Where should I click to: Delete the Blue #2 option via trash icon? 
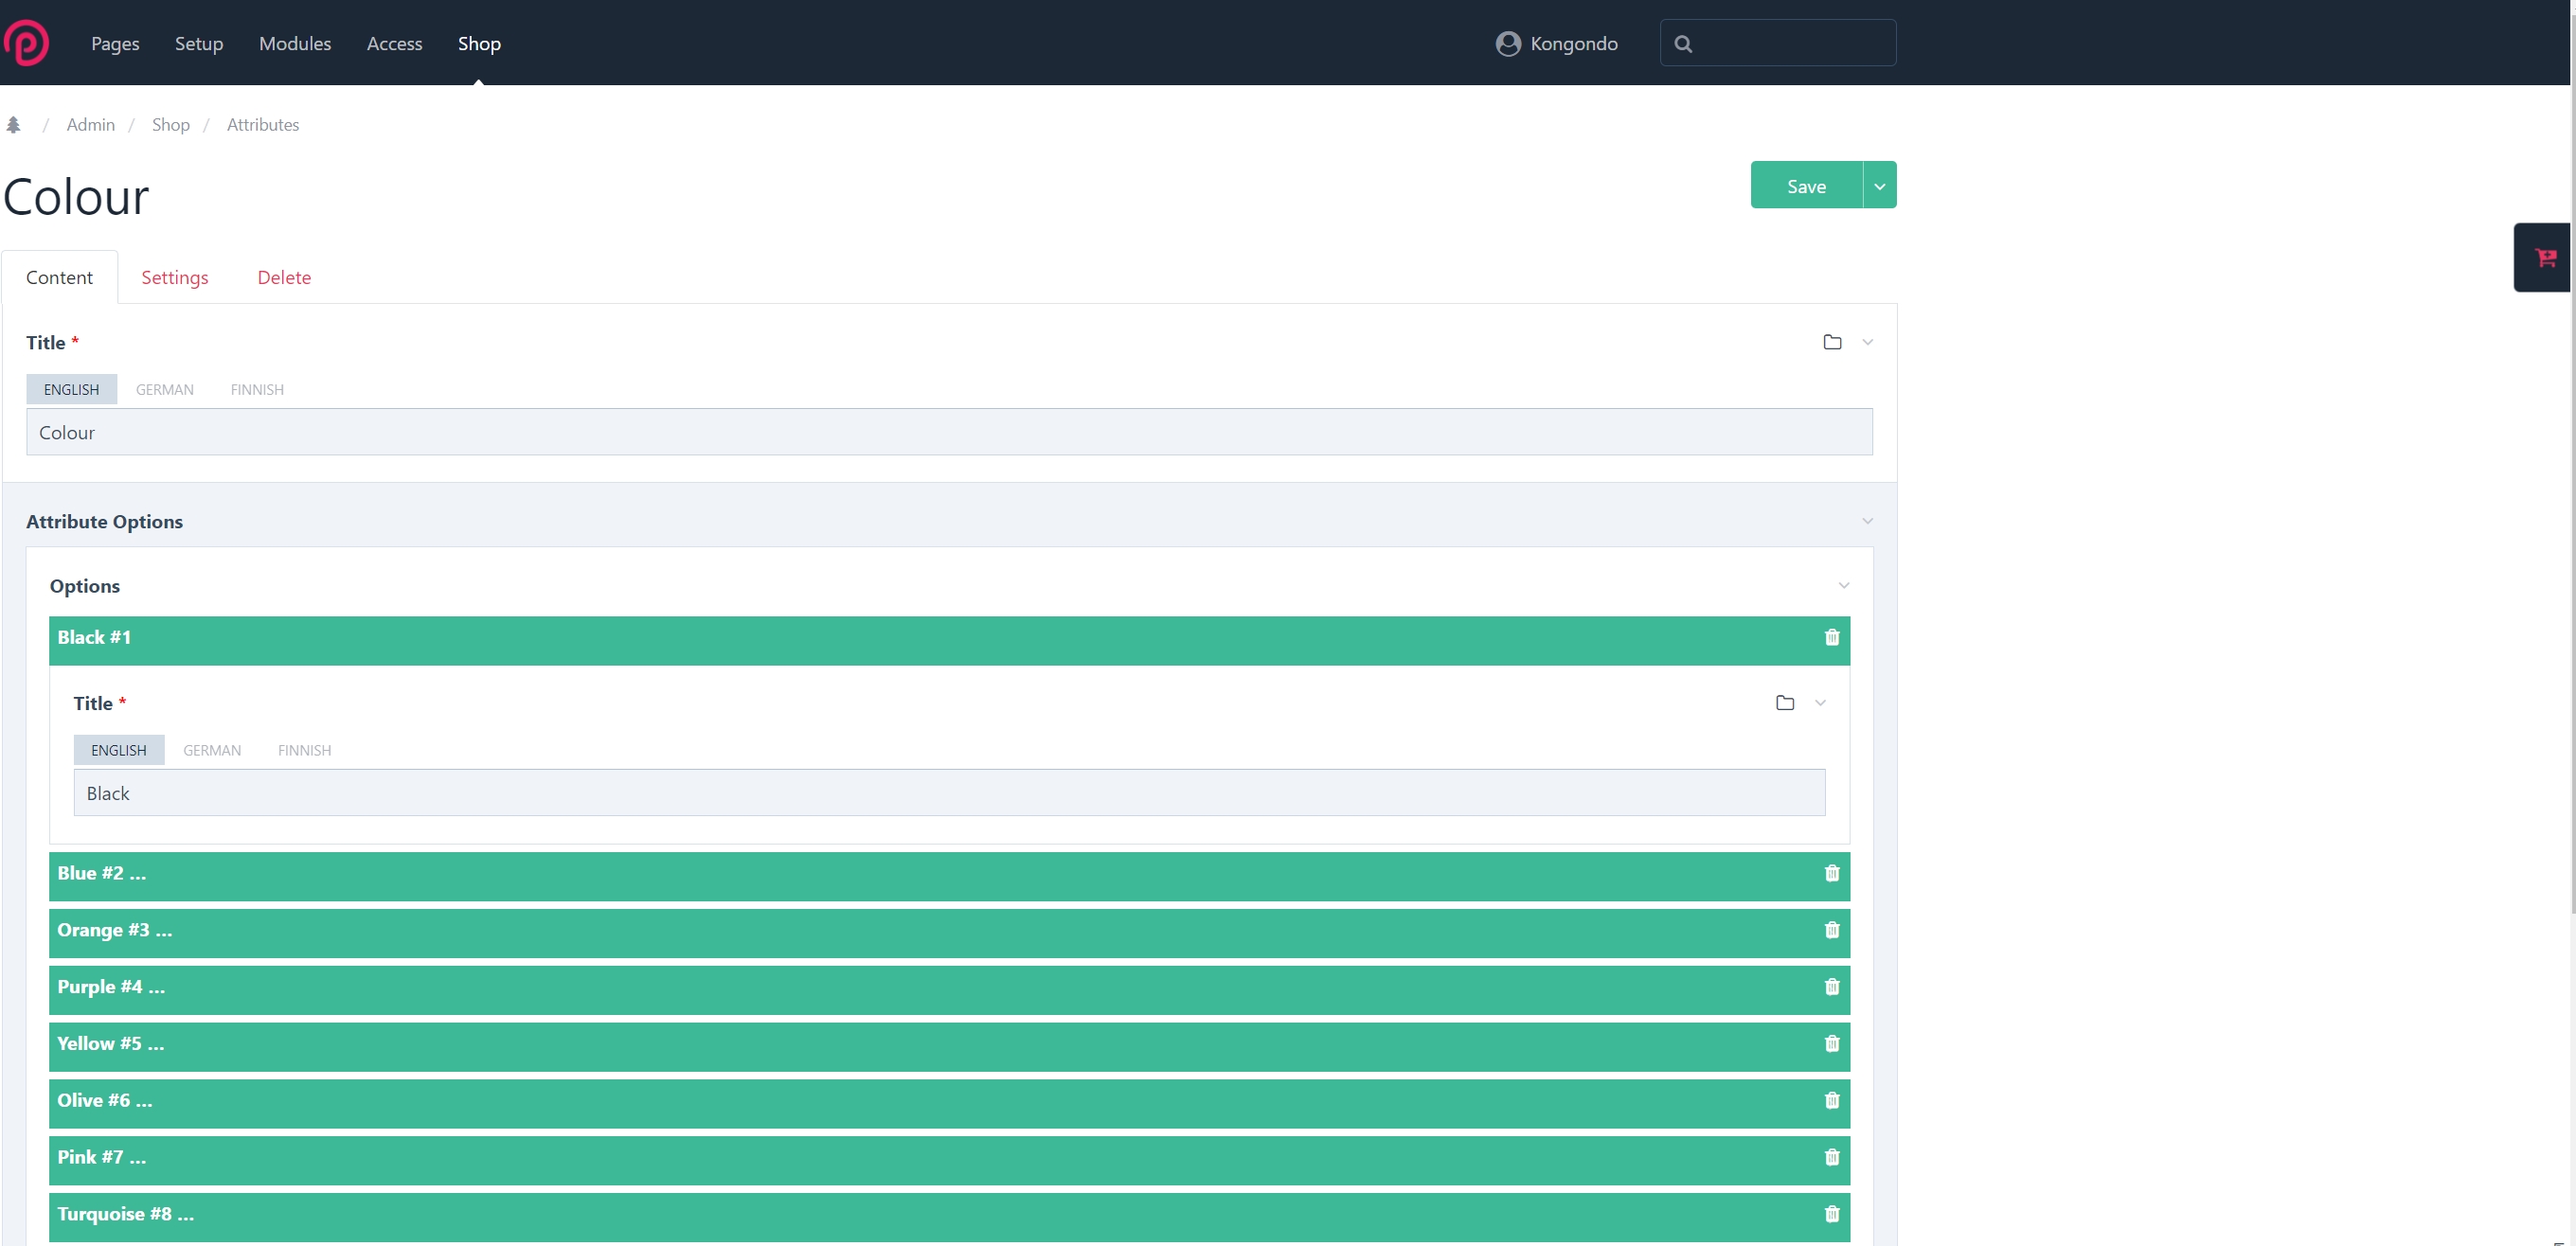(x=1832, y=873)
